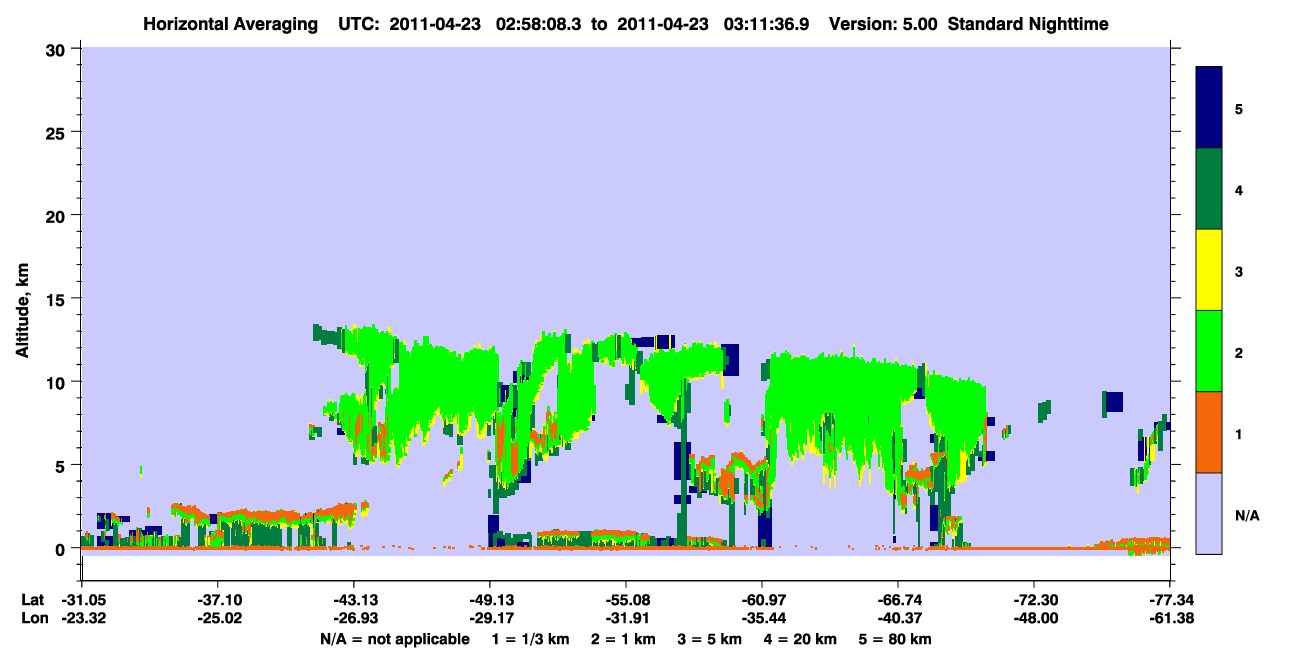Click latitude value -55.08

click(x=625, y=599)
